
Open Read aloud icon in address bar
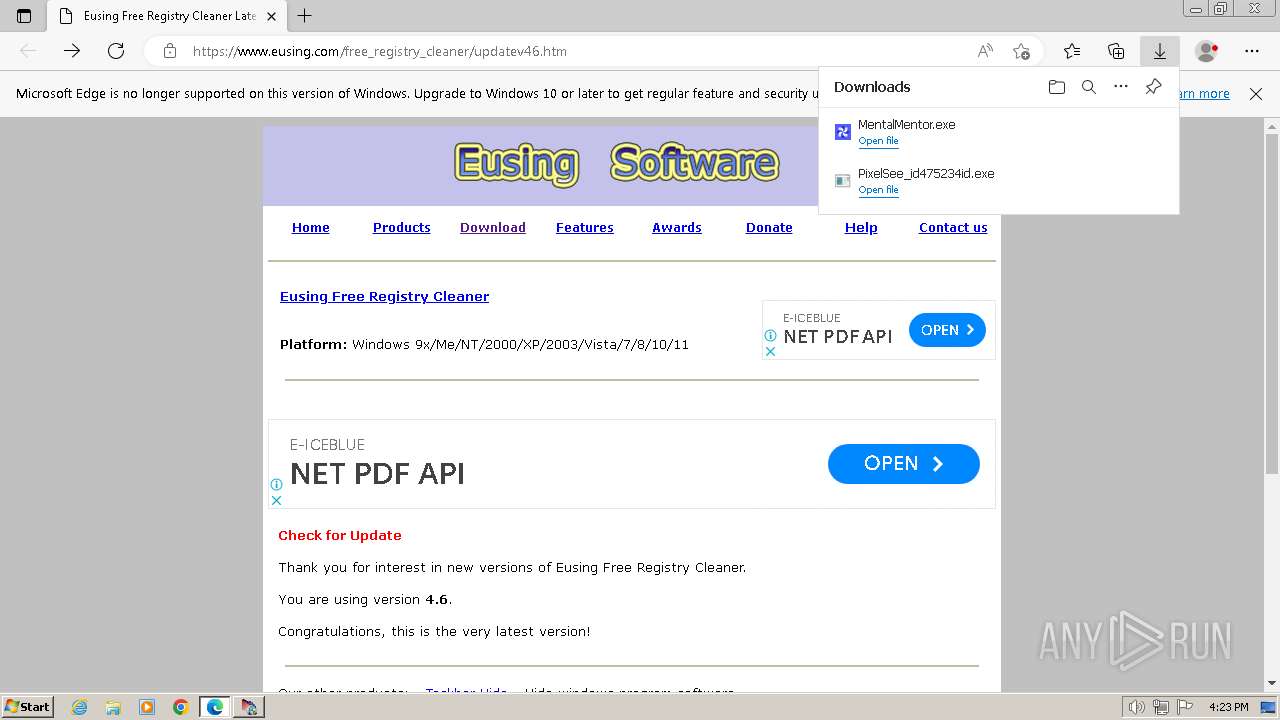point(985,51)
